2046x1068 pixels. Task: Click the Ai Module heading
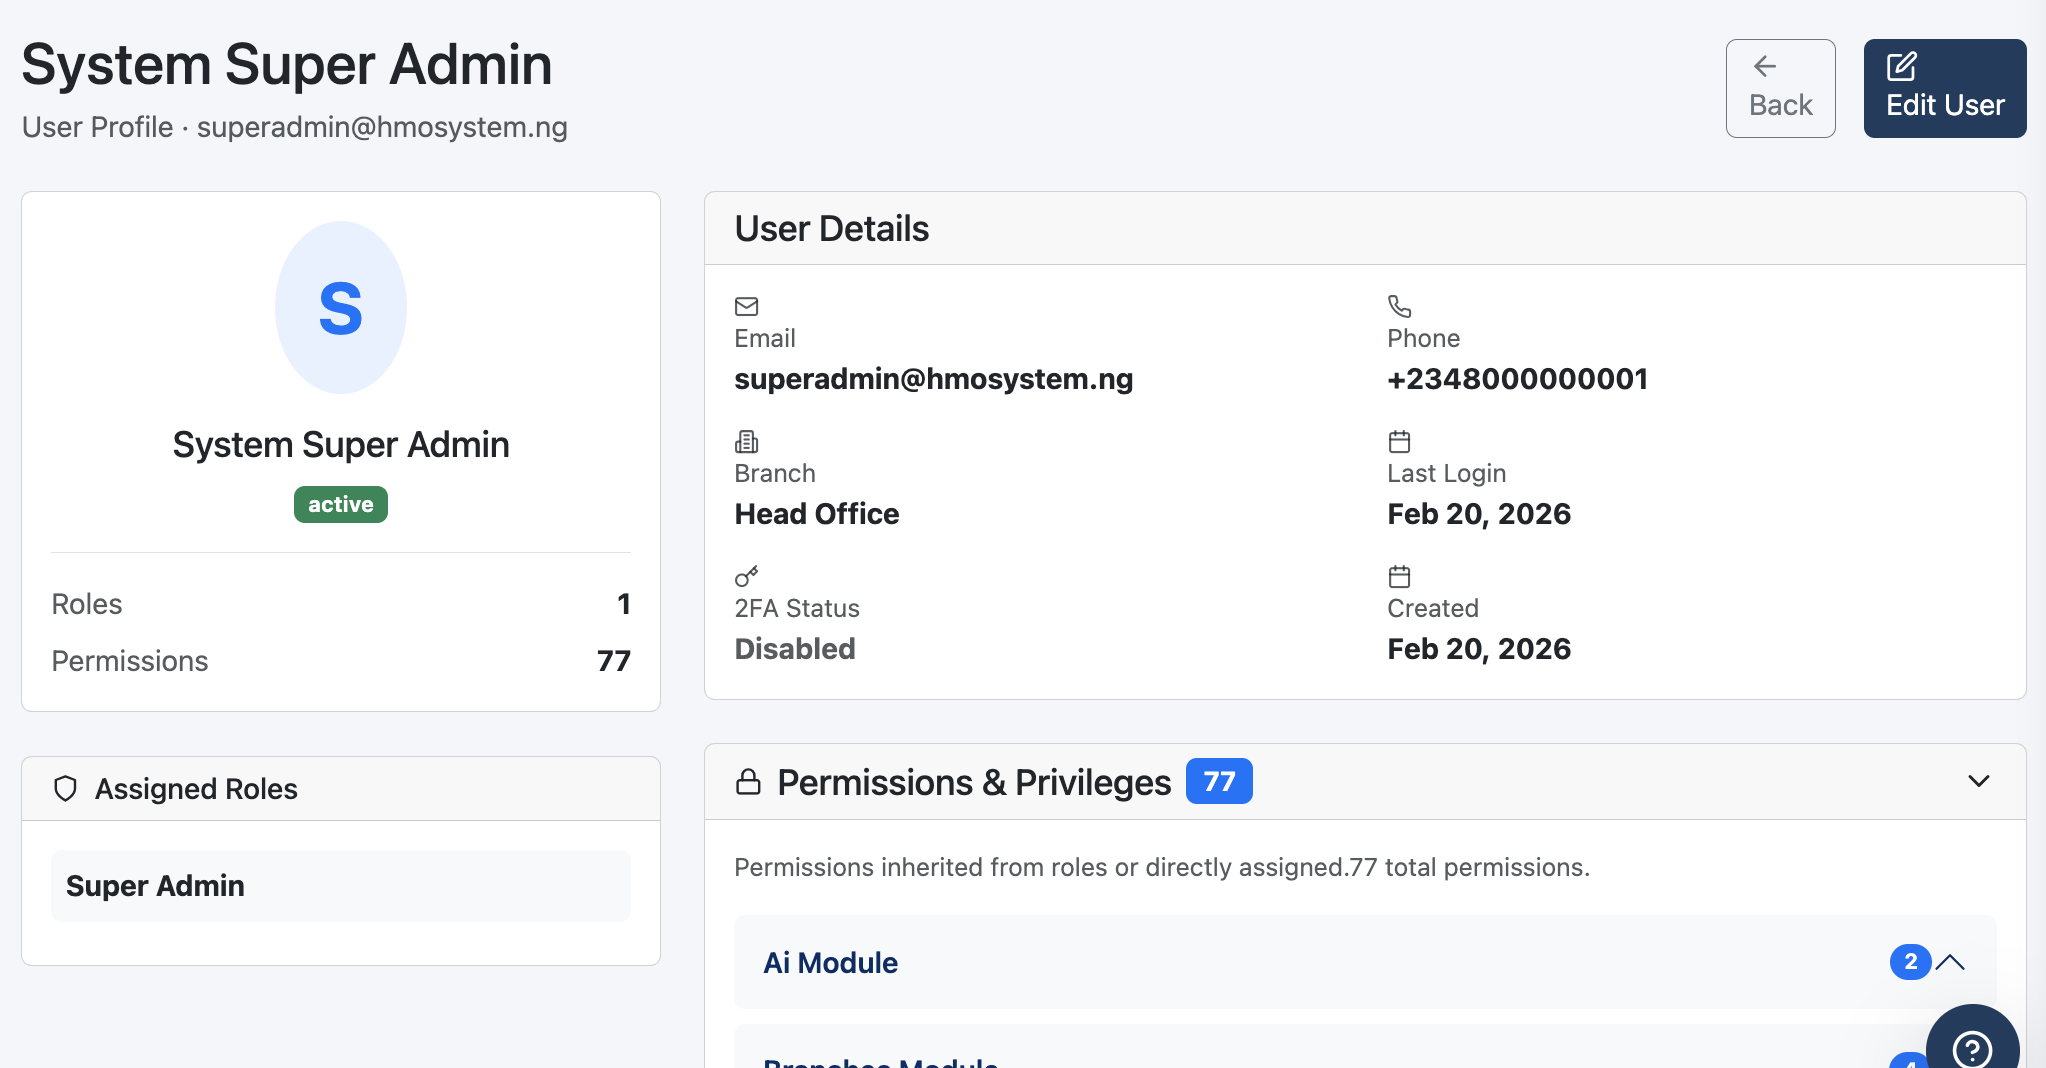tap(831, 962)
